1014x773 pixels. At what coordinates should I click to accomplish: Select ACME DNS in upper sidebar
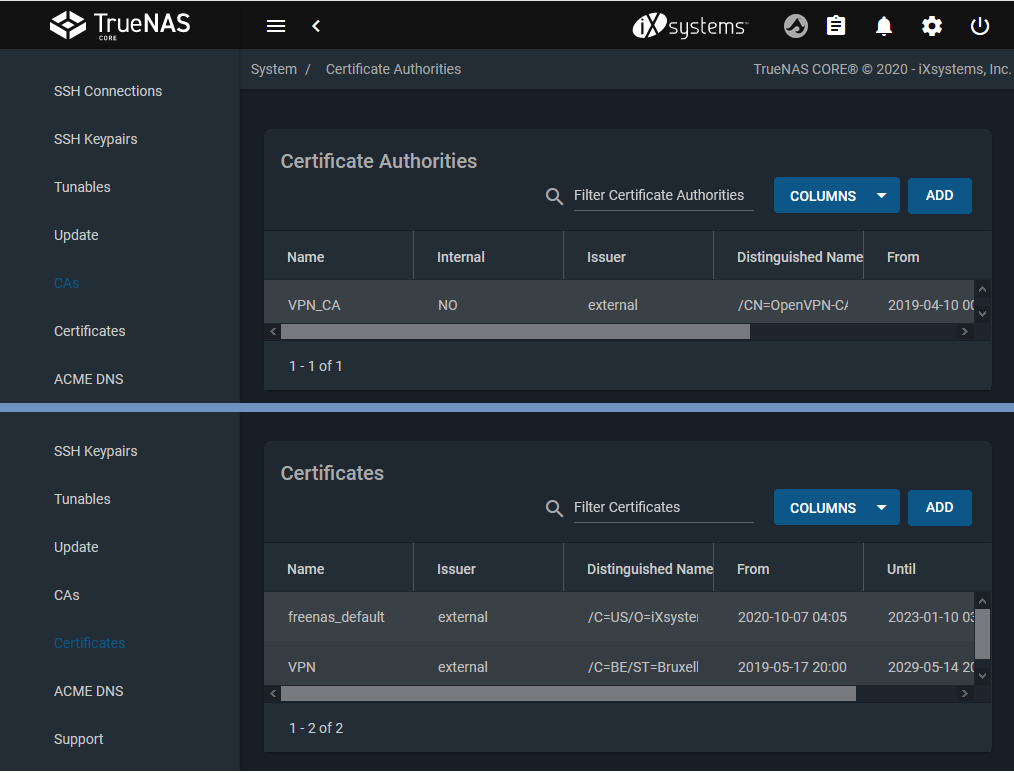89,379
